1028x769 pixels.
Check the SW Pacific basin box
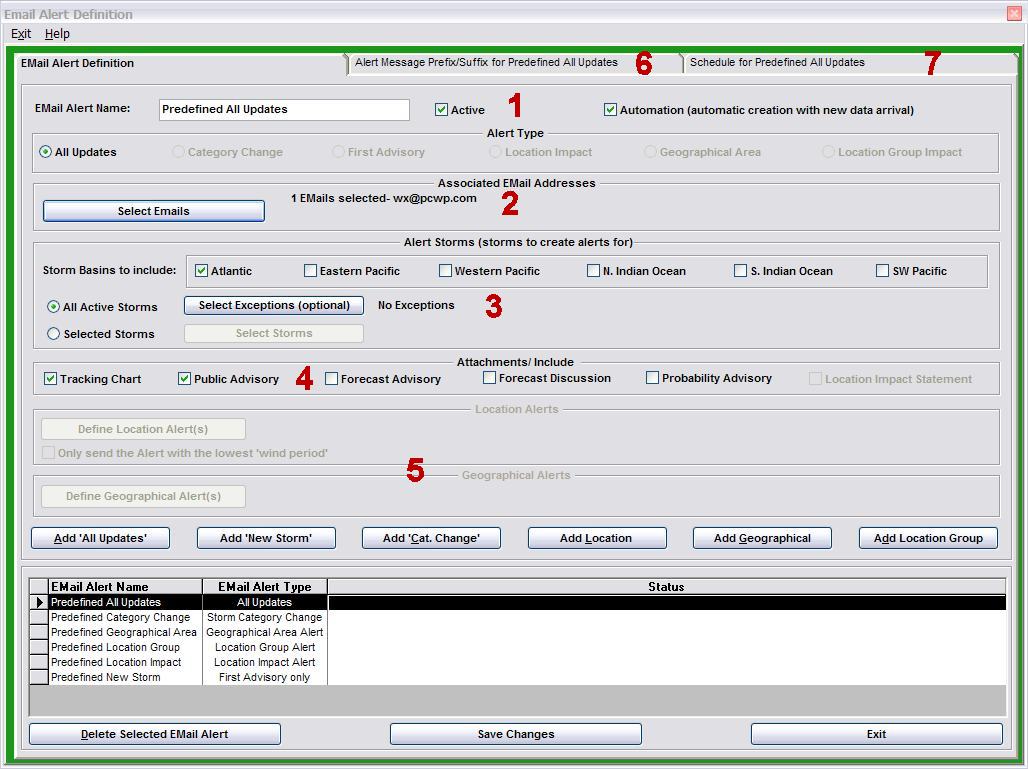click(882, 271)
